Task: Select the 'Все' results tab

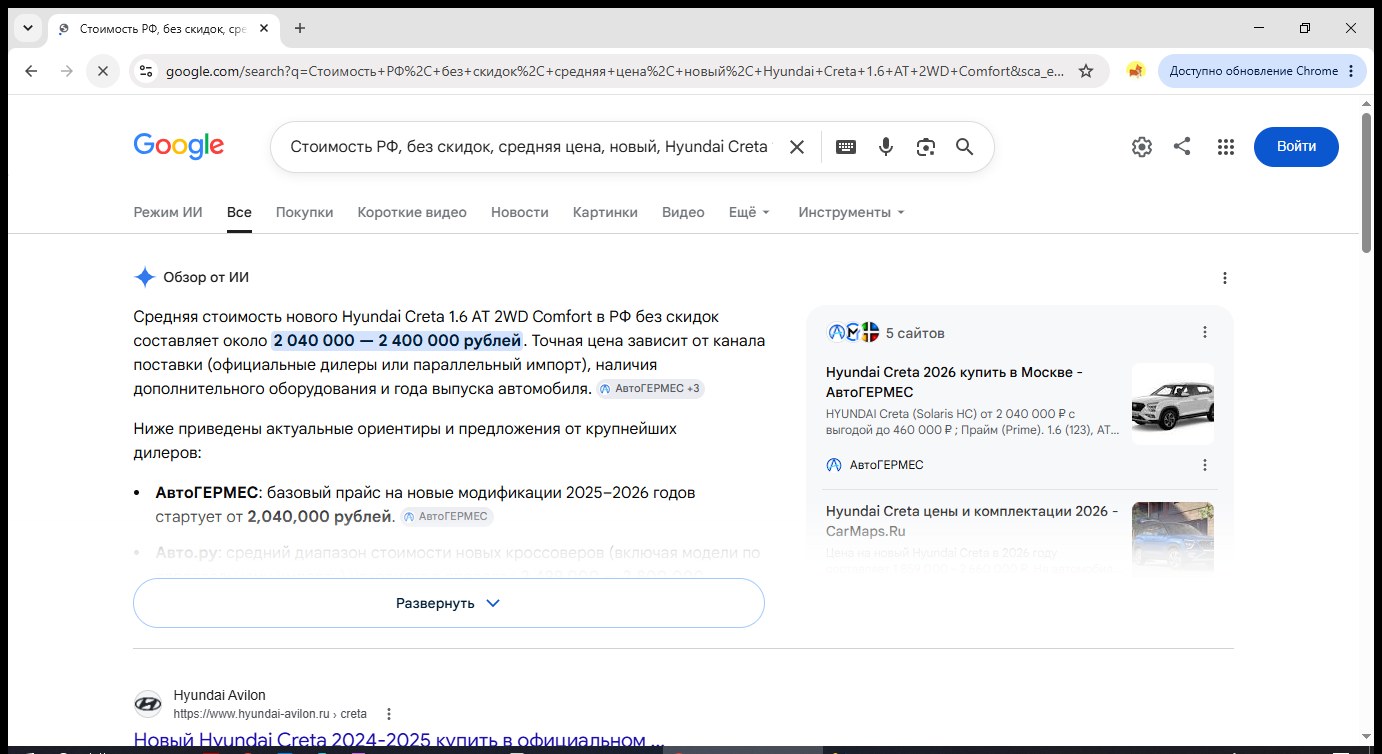Action: (x=239, y=212)
